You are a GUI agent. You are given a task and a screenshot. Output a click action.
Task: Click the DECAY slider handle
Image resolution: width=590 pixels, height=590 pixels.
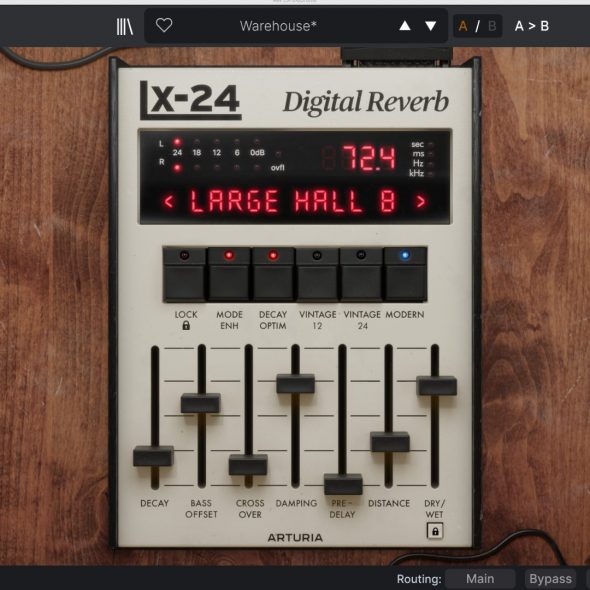pos(153,456)
